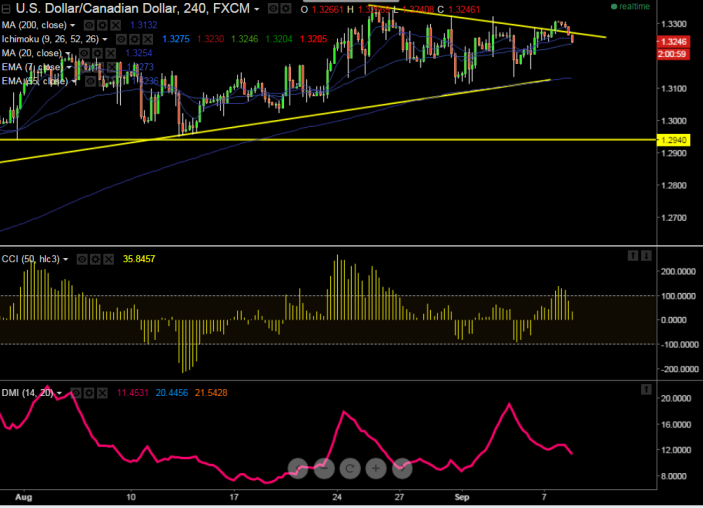Remove the MA (20, close) indicator
This screenshot has height=508, width=703.
click(x=110, y=53)
